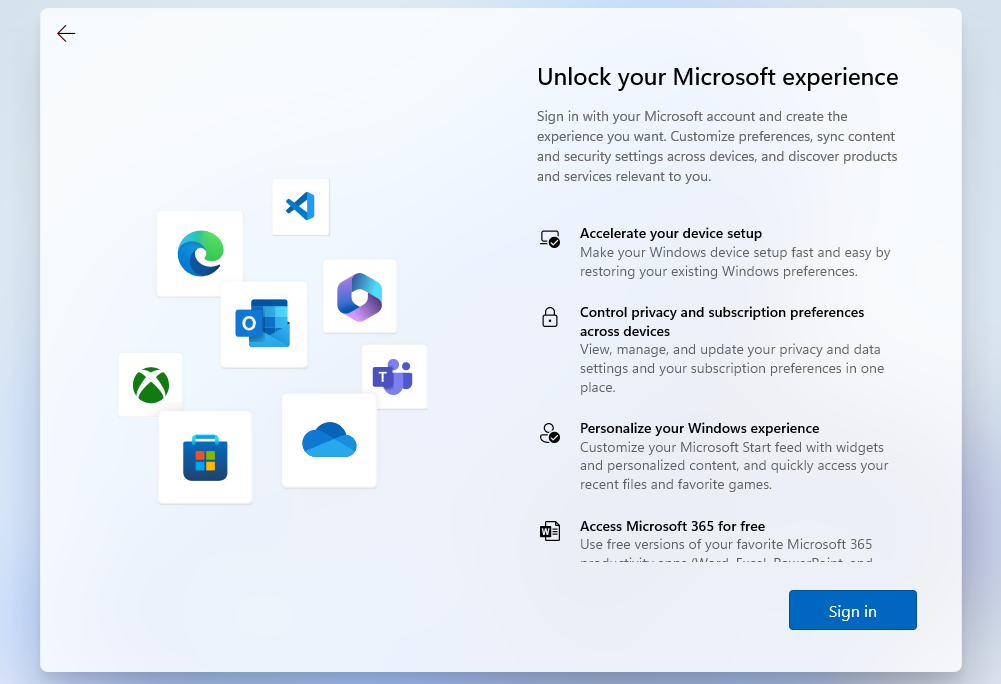Image resolution: width=1001 pixels, height=684 pixels.
Task: Click 'Customize your Microsoft Start feed' description
Action: pyautogui.click(x=734, y=466)
